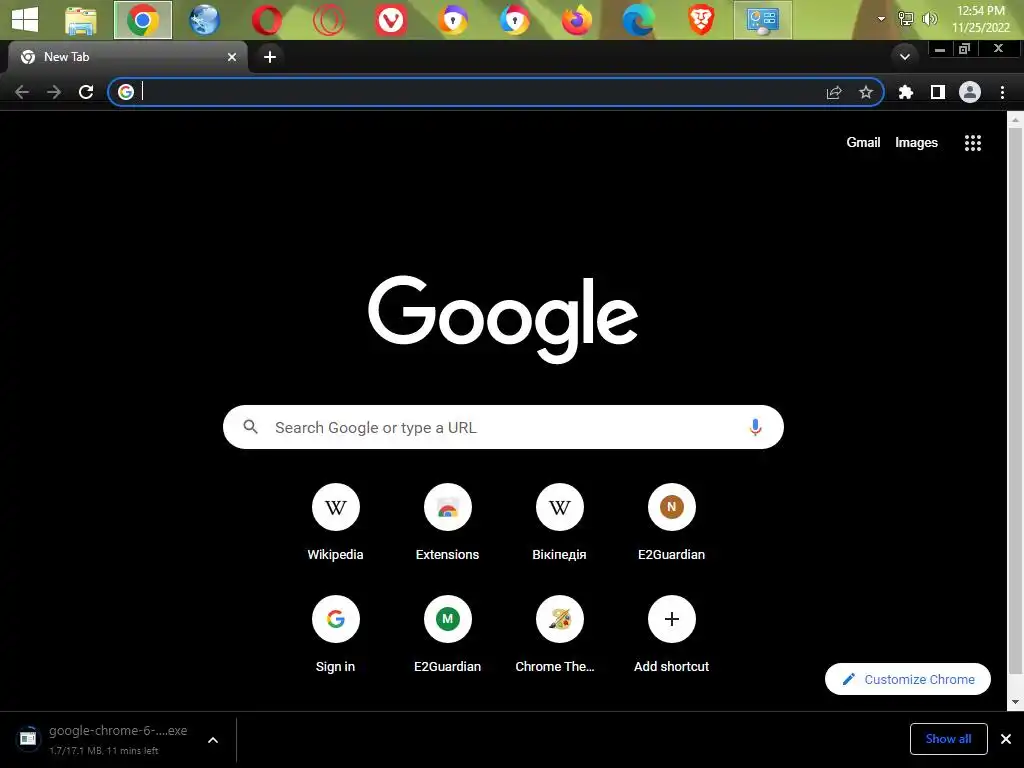
Task: Focus the Search Google or type URL box
Action: pos(503,427)
